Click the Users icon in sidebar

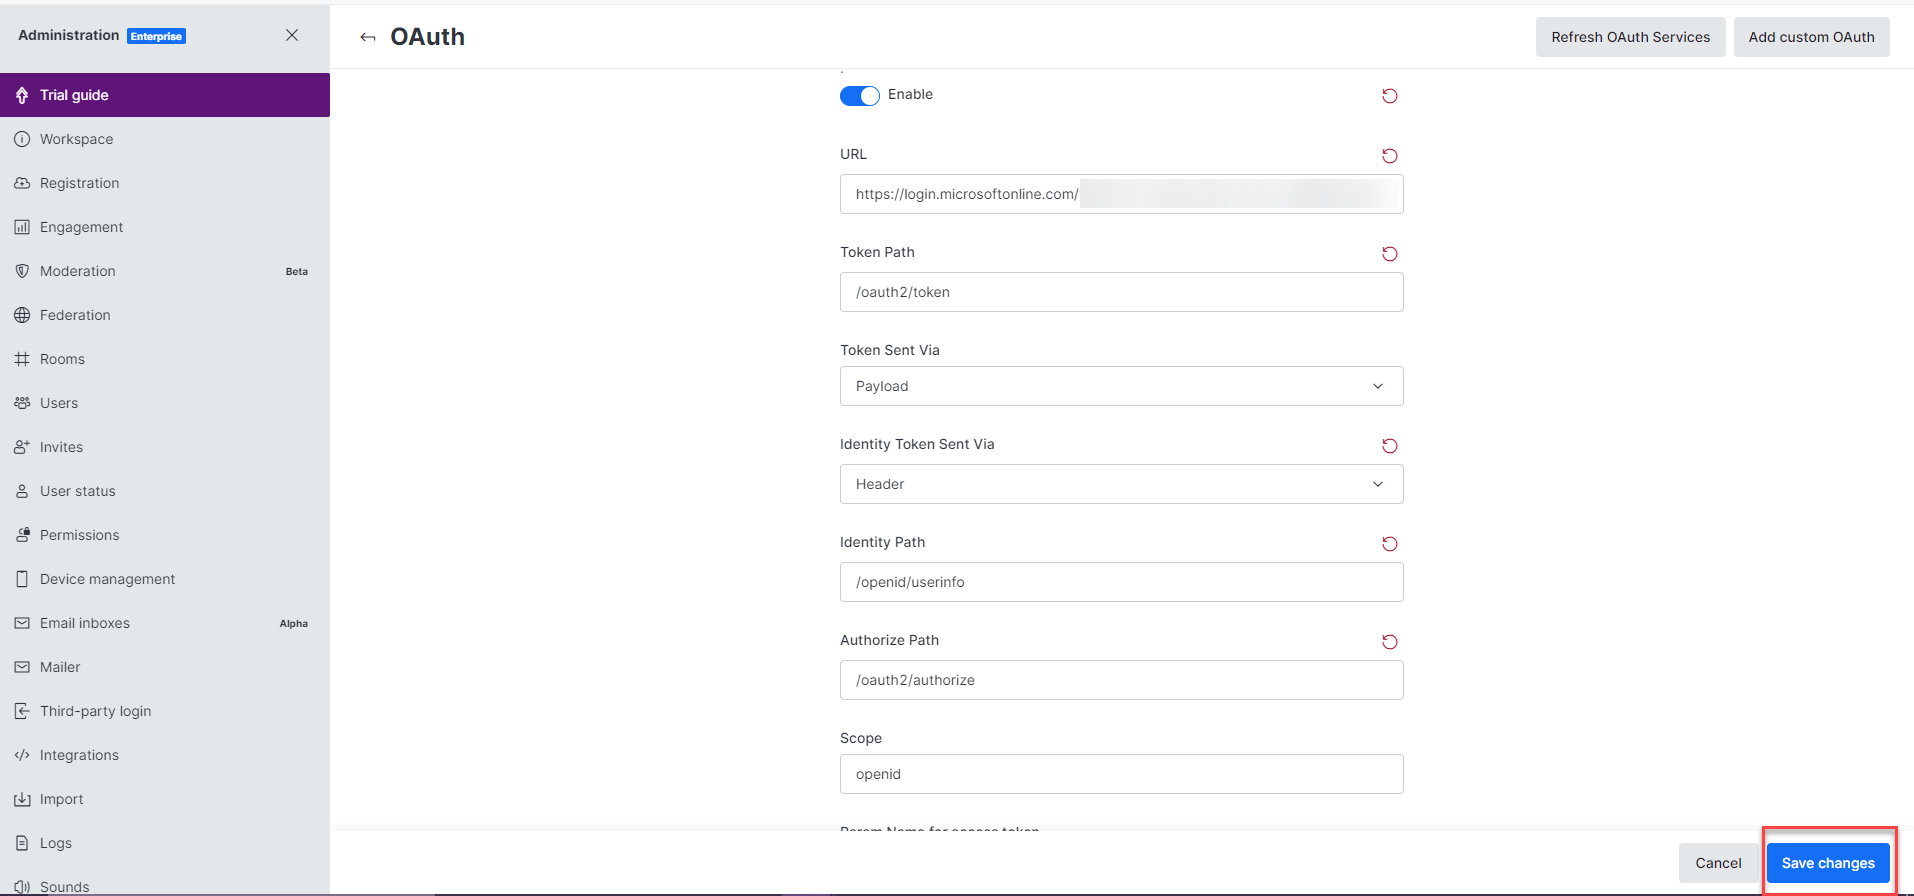coord(22,403)
